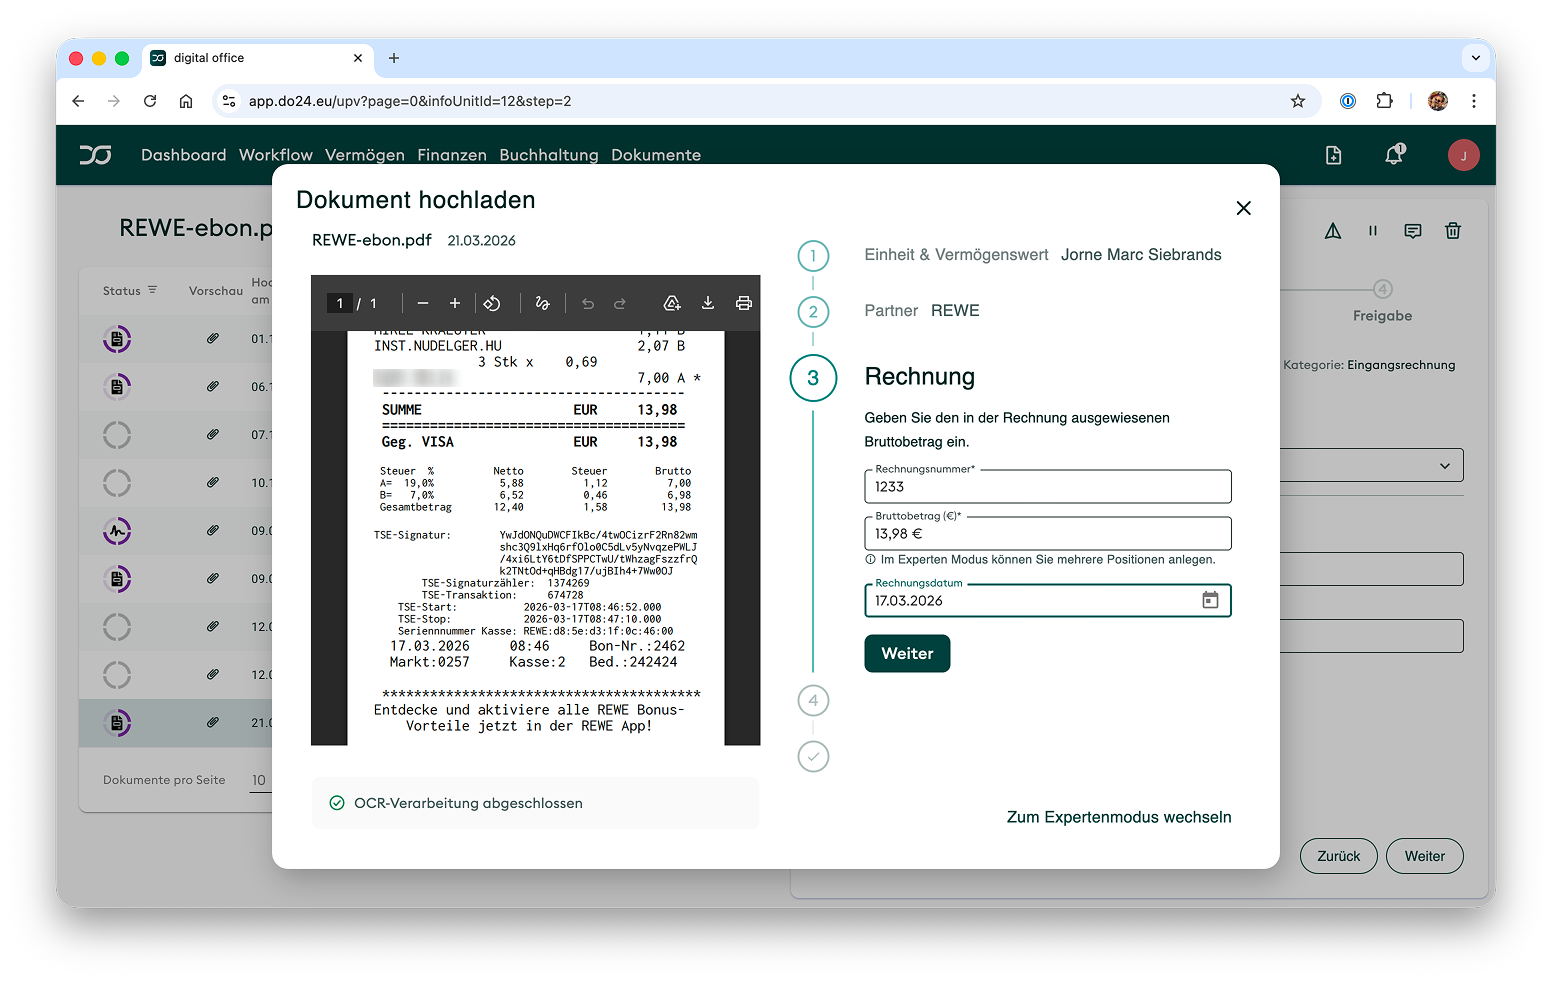Click the Bruttobetrag input field
This screenshot has height=982, width=1552.
(x=1047, y=533)
